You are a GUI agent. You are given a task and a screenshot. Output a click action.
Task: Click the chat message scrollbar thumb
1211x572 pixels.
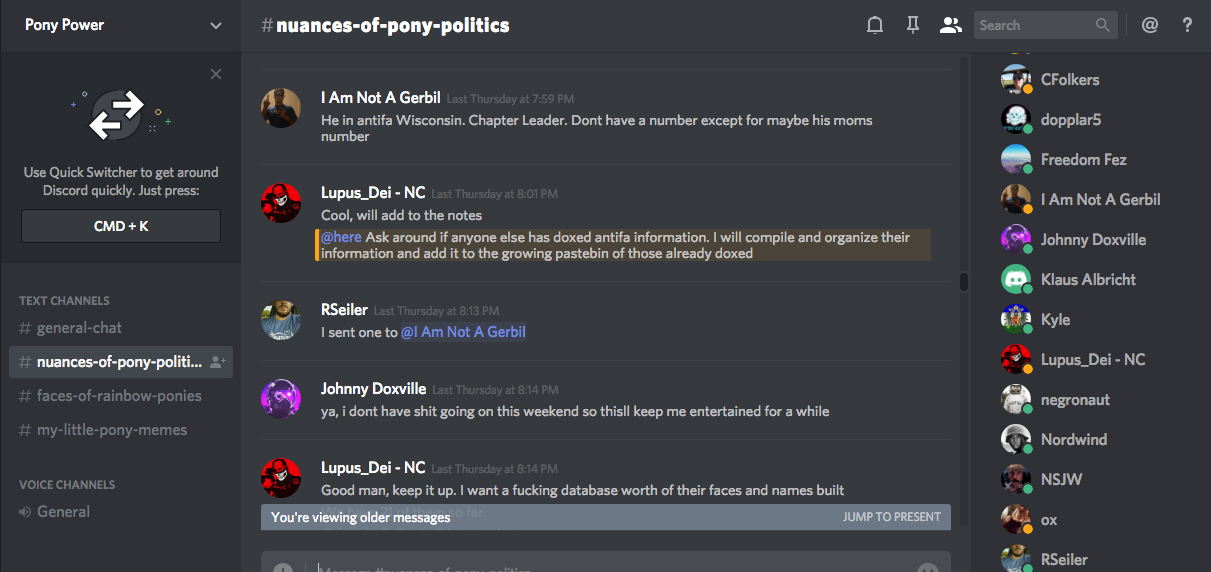(x=964, y=281)
